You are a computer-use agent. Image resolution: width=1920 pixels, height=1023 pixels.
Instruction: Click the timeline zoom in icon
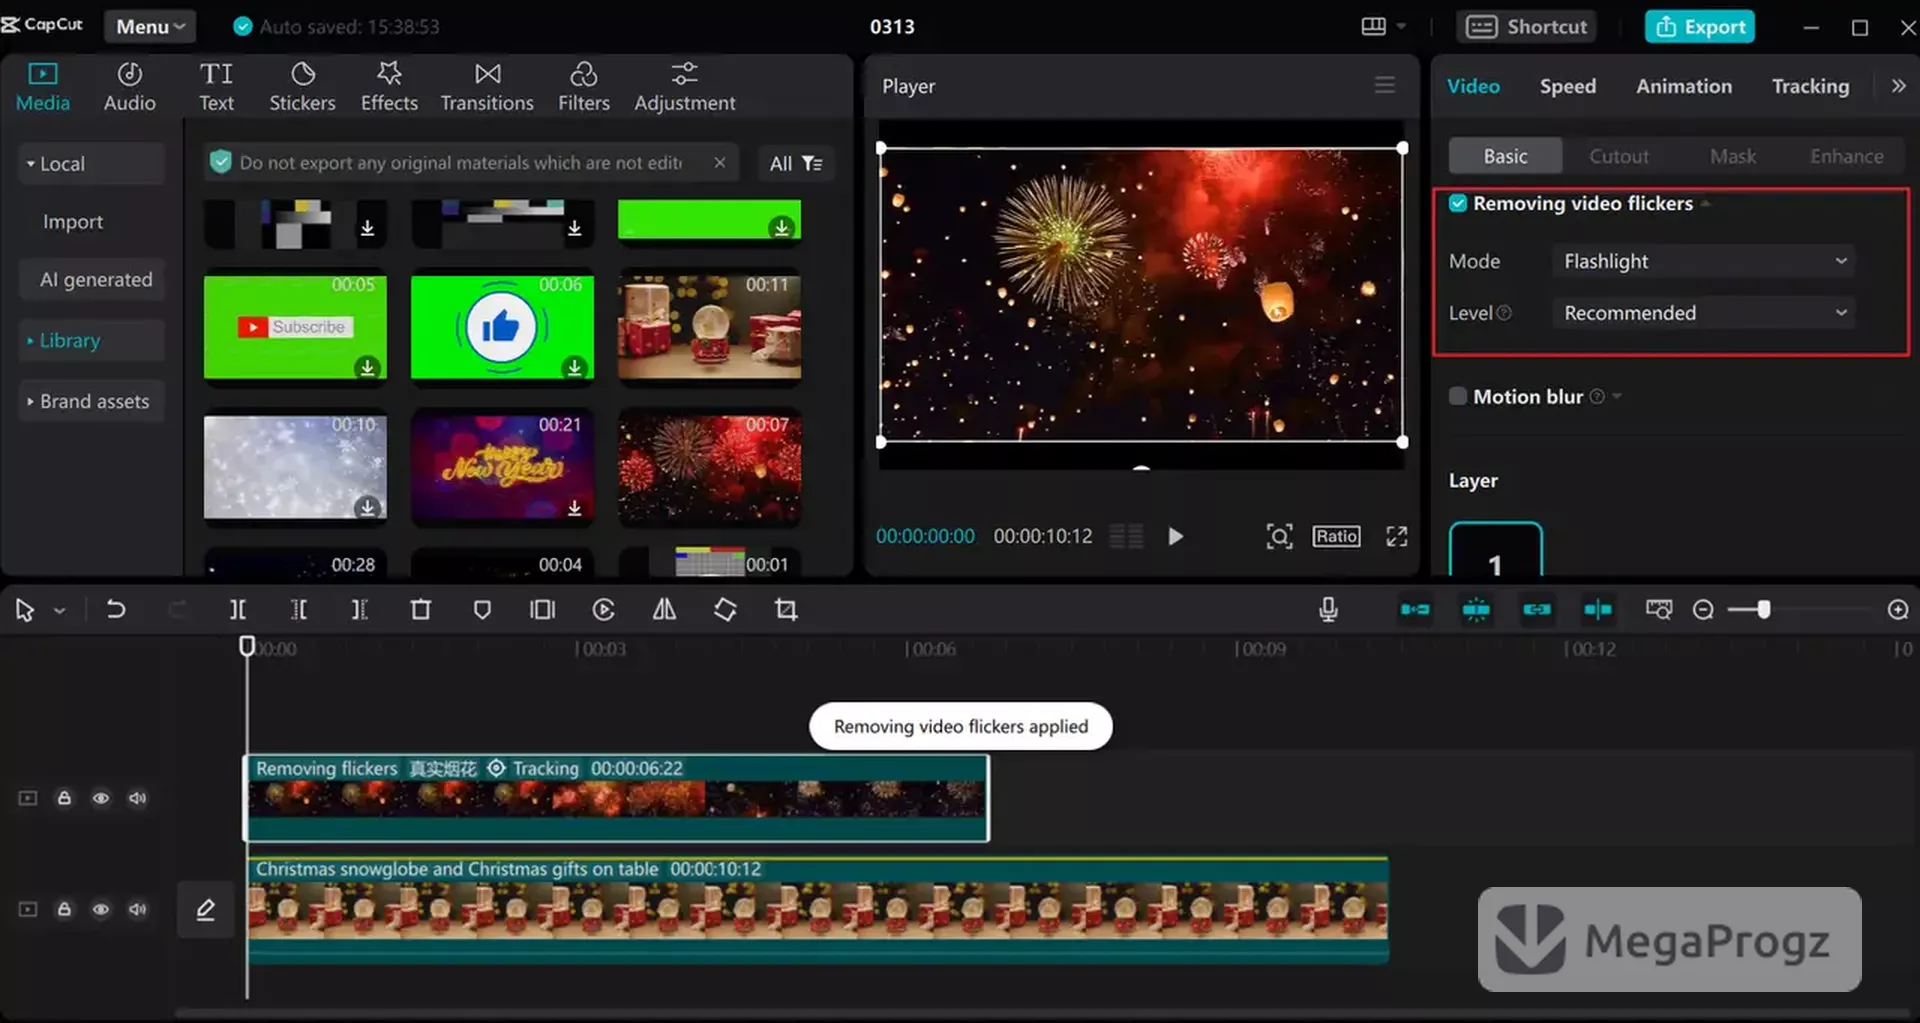[x=1898, y=609]
